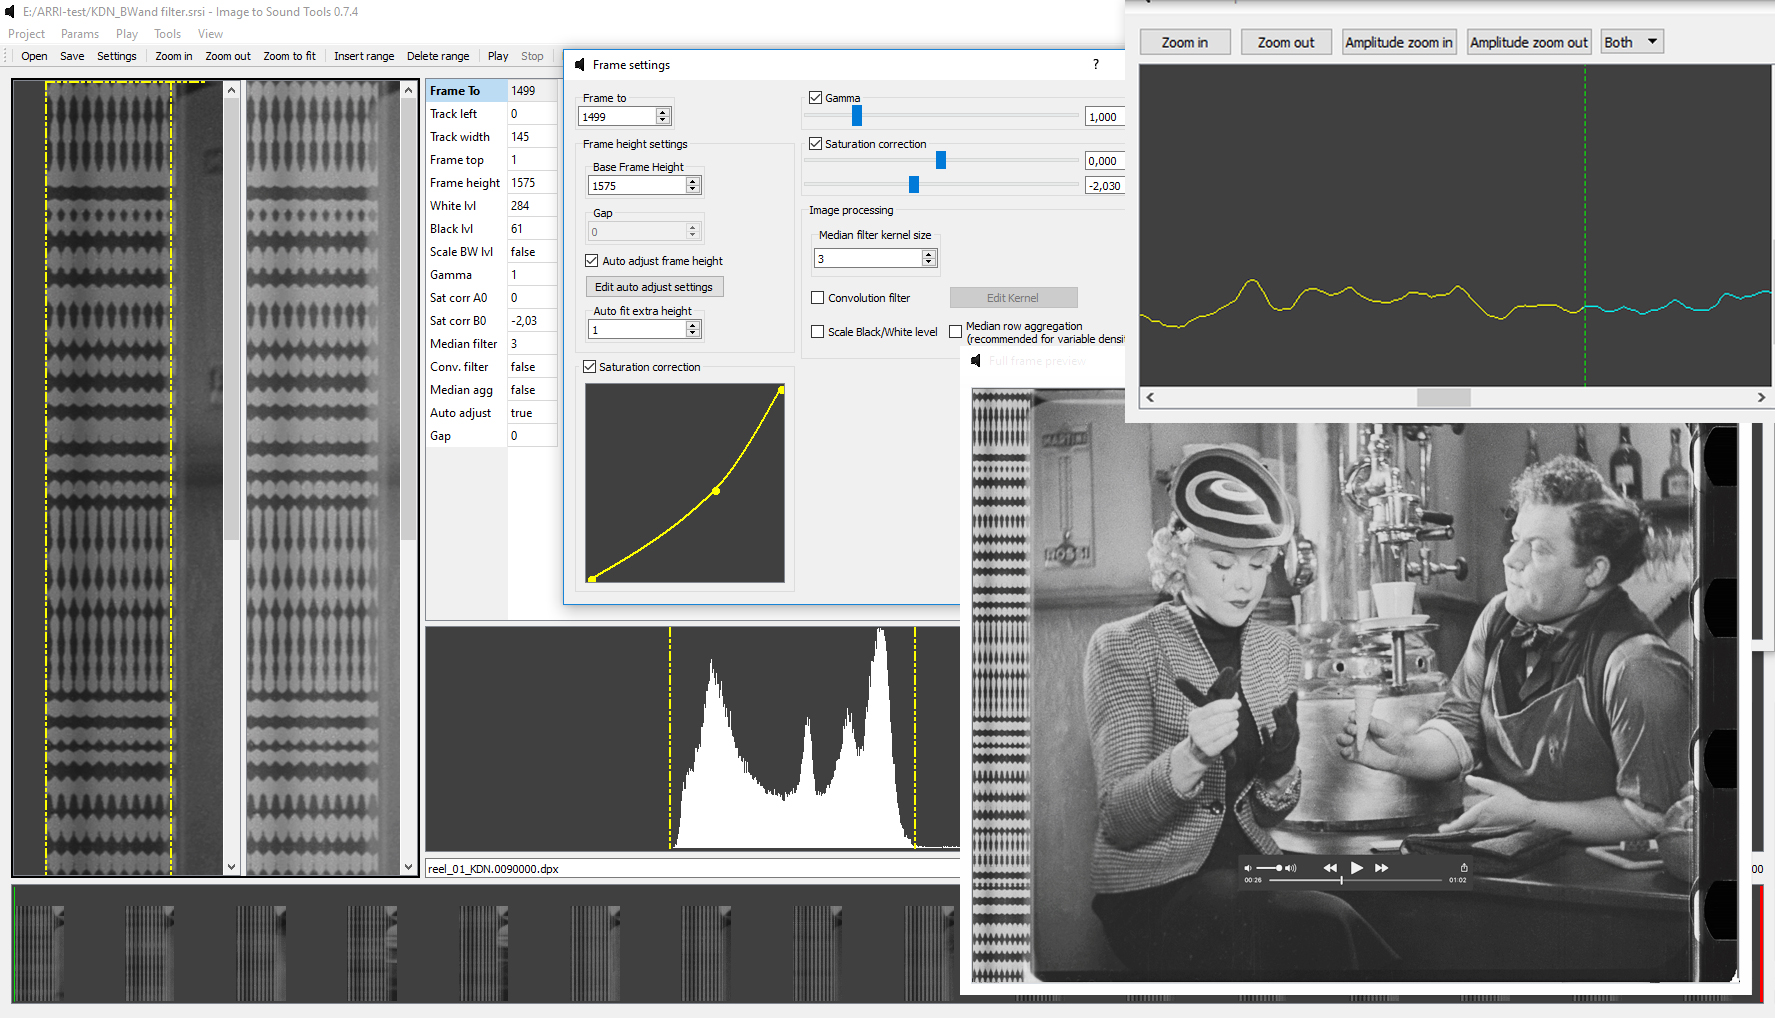Click the share icon in the video player
This screenshot has width=1775, height=1018.
[1463, 868]
